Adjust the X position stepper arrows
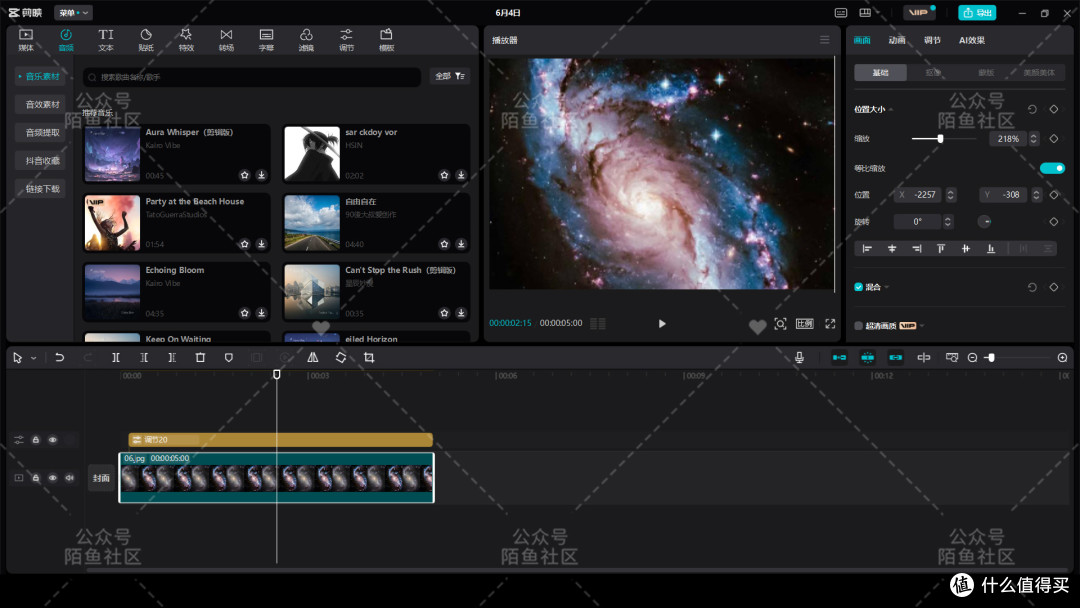Screen dimensions: 1080x608 click(x=951, y=195)
